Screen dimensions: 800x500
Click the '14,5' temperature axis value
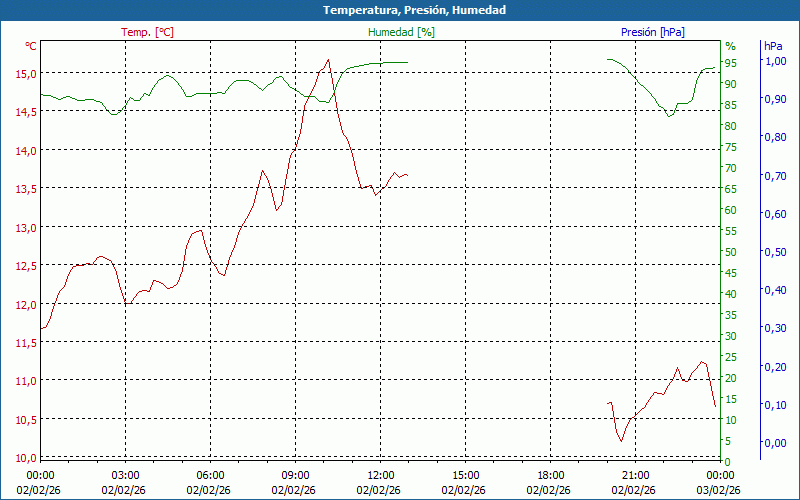pos(26,112)
